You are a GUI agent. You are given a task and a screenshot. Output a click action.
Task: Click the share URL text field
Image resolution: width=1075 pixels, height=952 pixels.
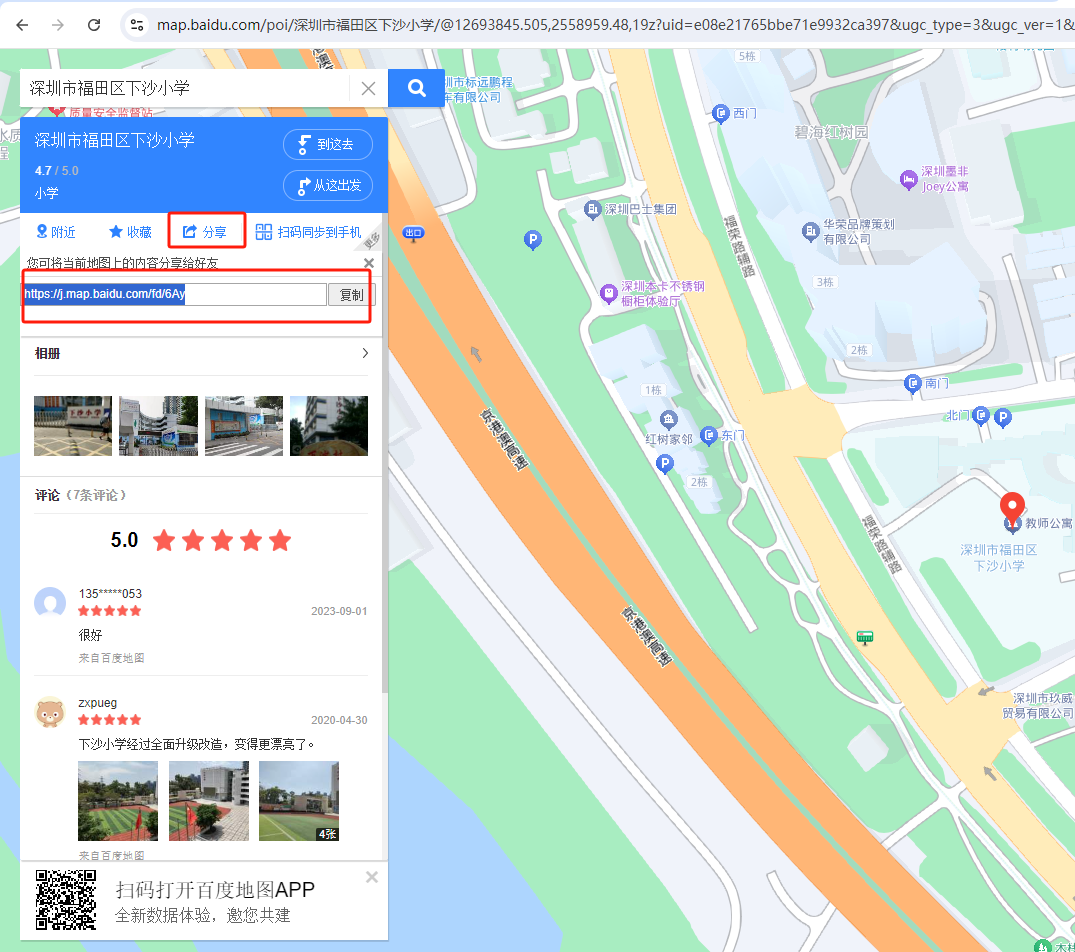(x=174, y=294)
